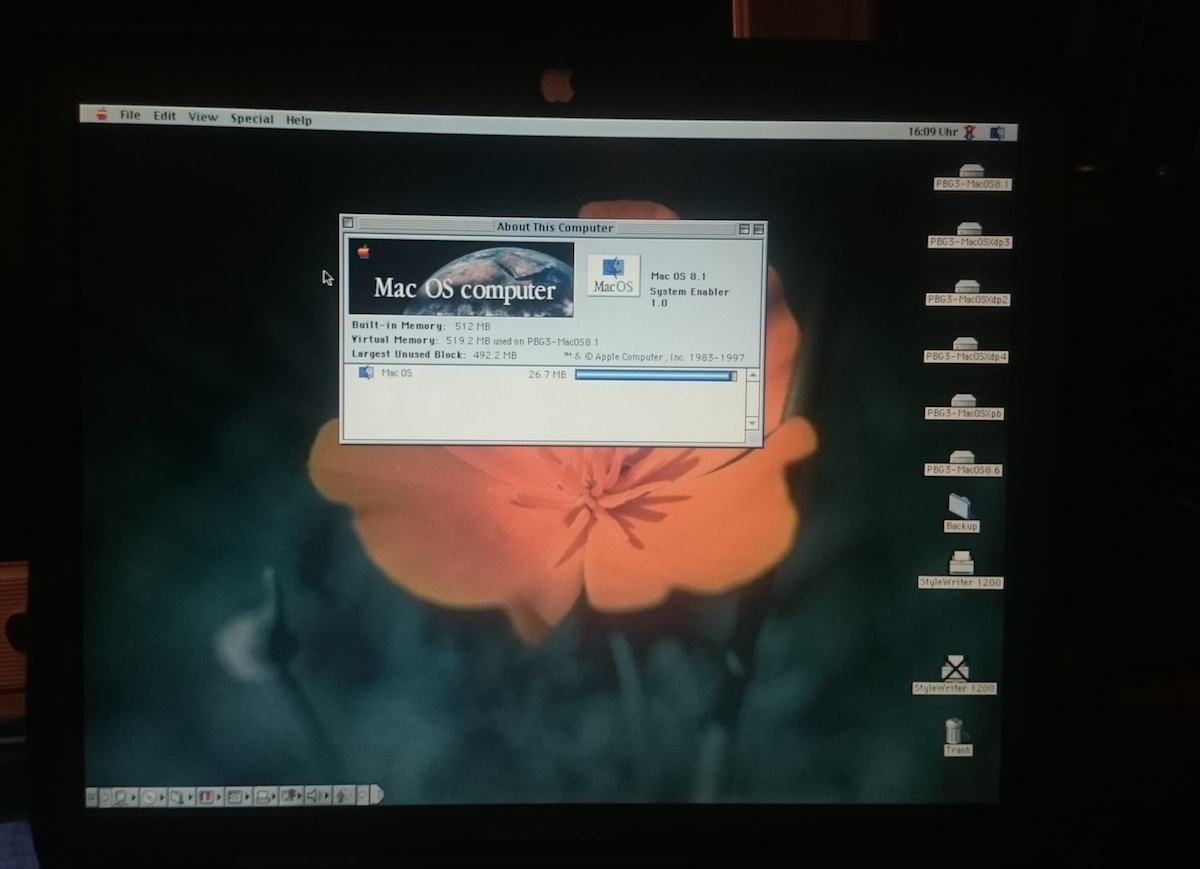Screen dimensions: 1200x869
Task: Expand the color depth module arrow
Action: pos(218,797)
